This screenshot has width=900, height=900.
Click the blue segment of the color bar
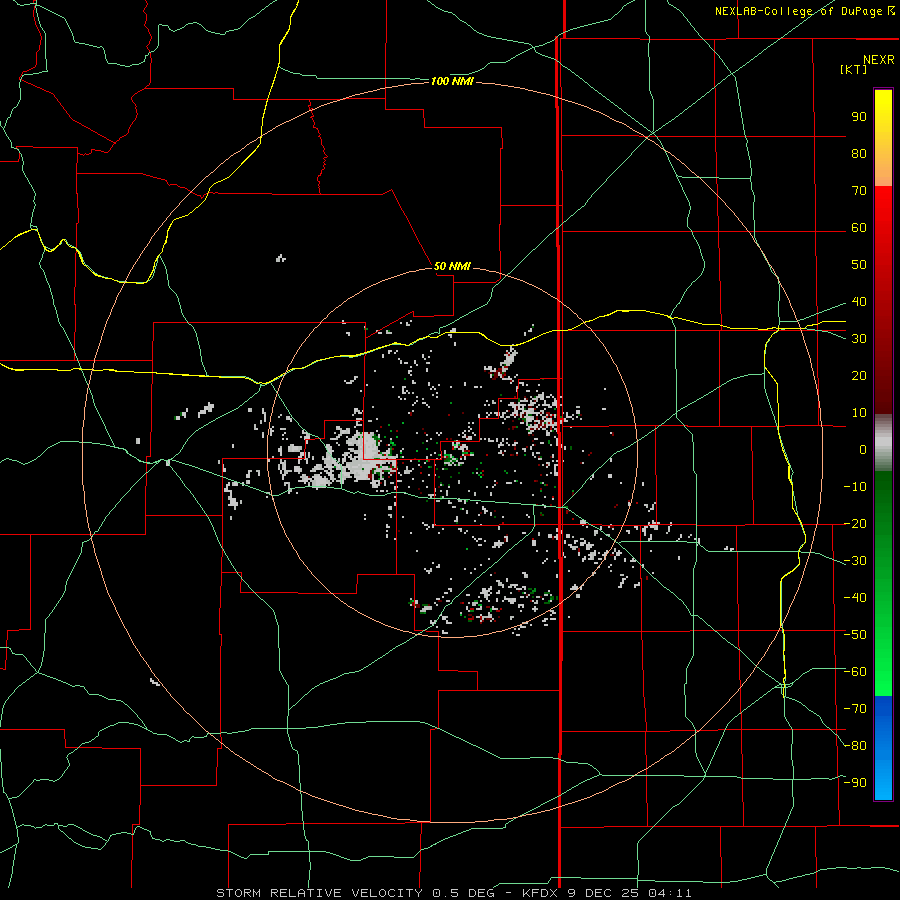point(883,748)
